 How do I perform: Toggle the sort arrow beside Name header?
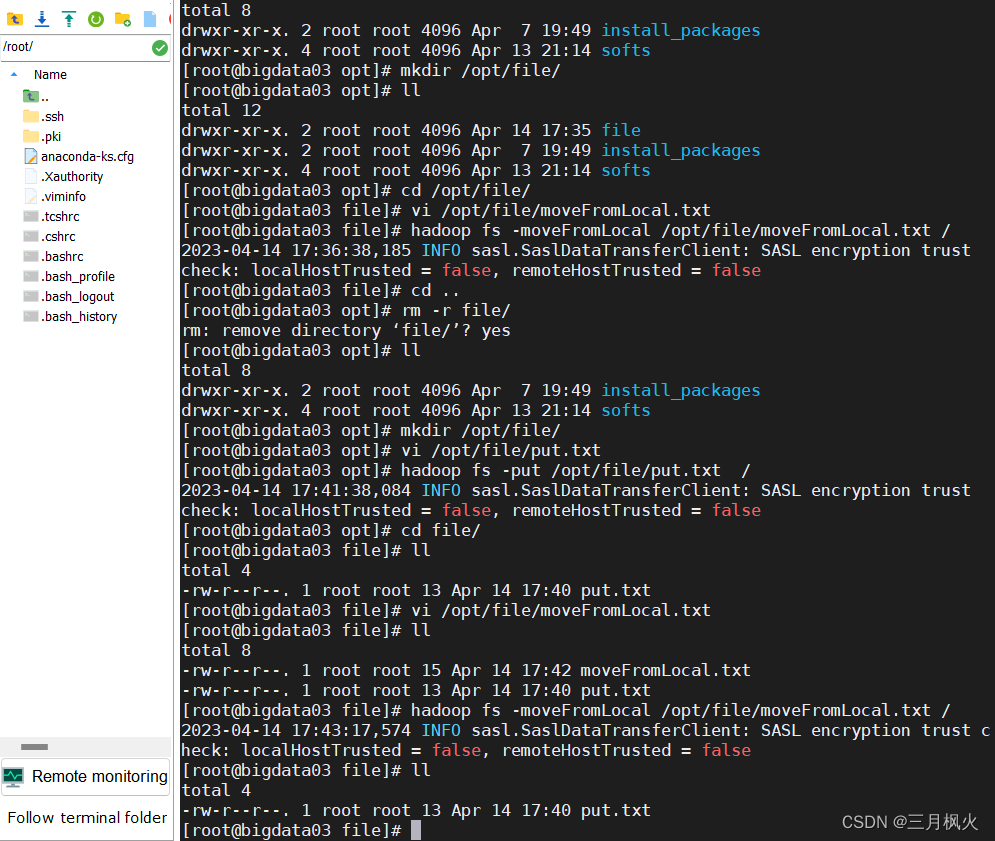pos(14,74)
